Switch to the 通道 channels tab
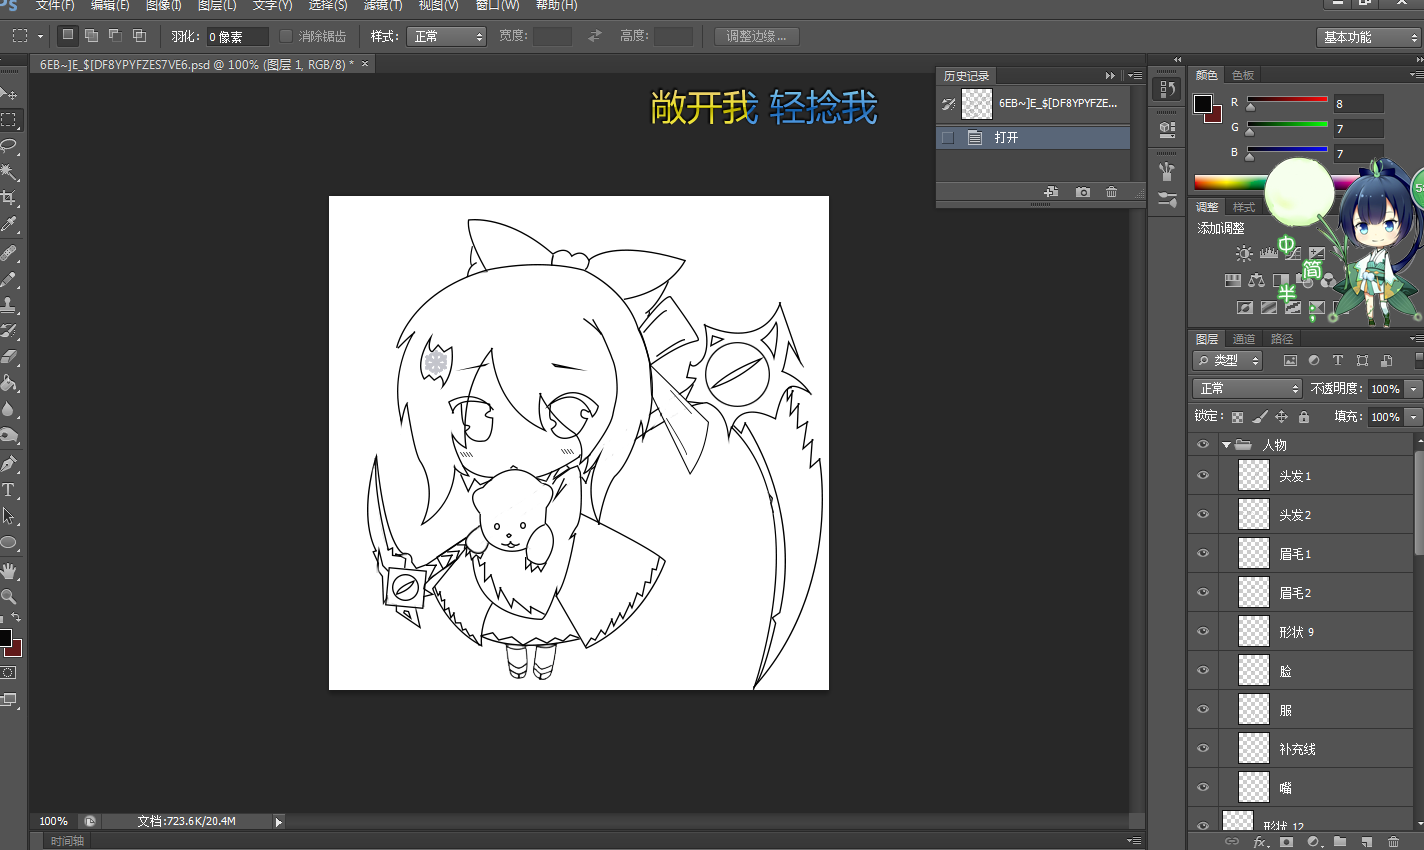Screen dimensions: 1424x850 point(1244,339)
